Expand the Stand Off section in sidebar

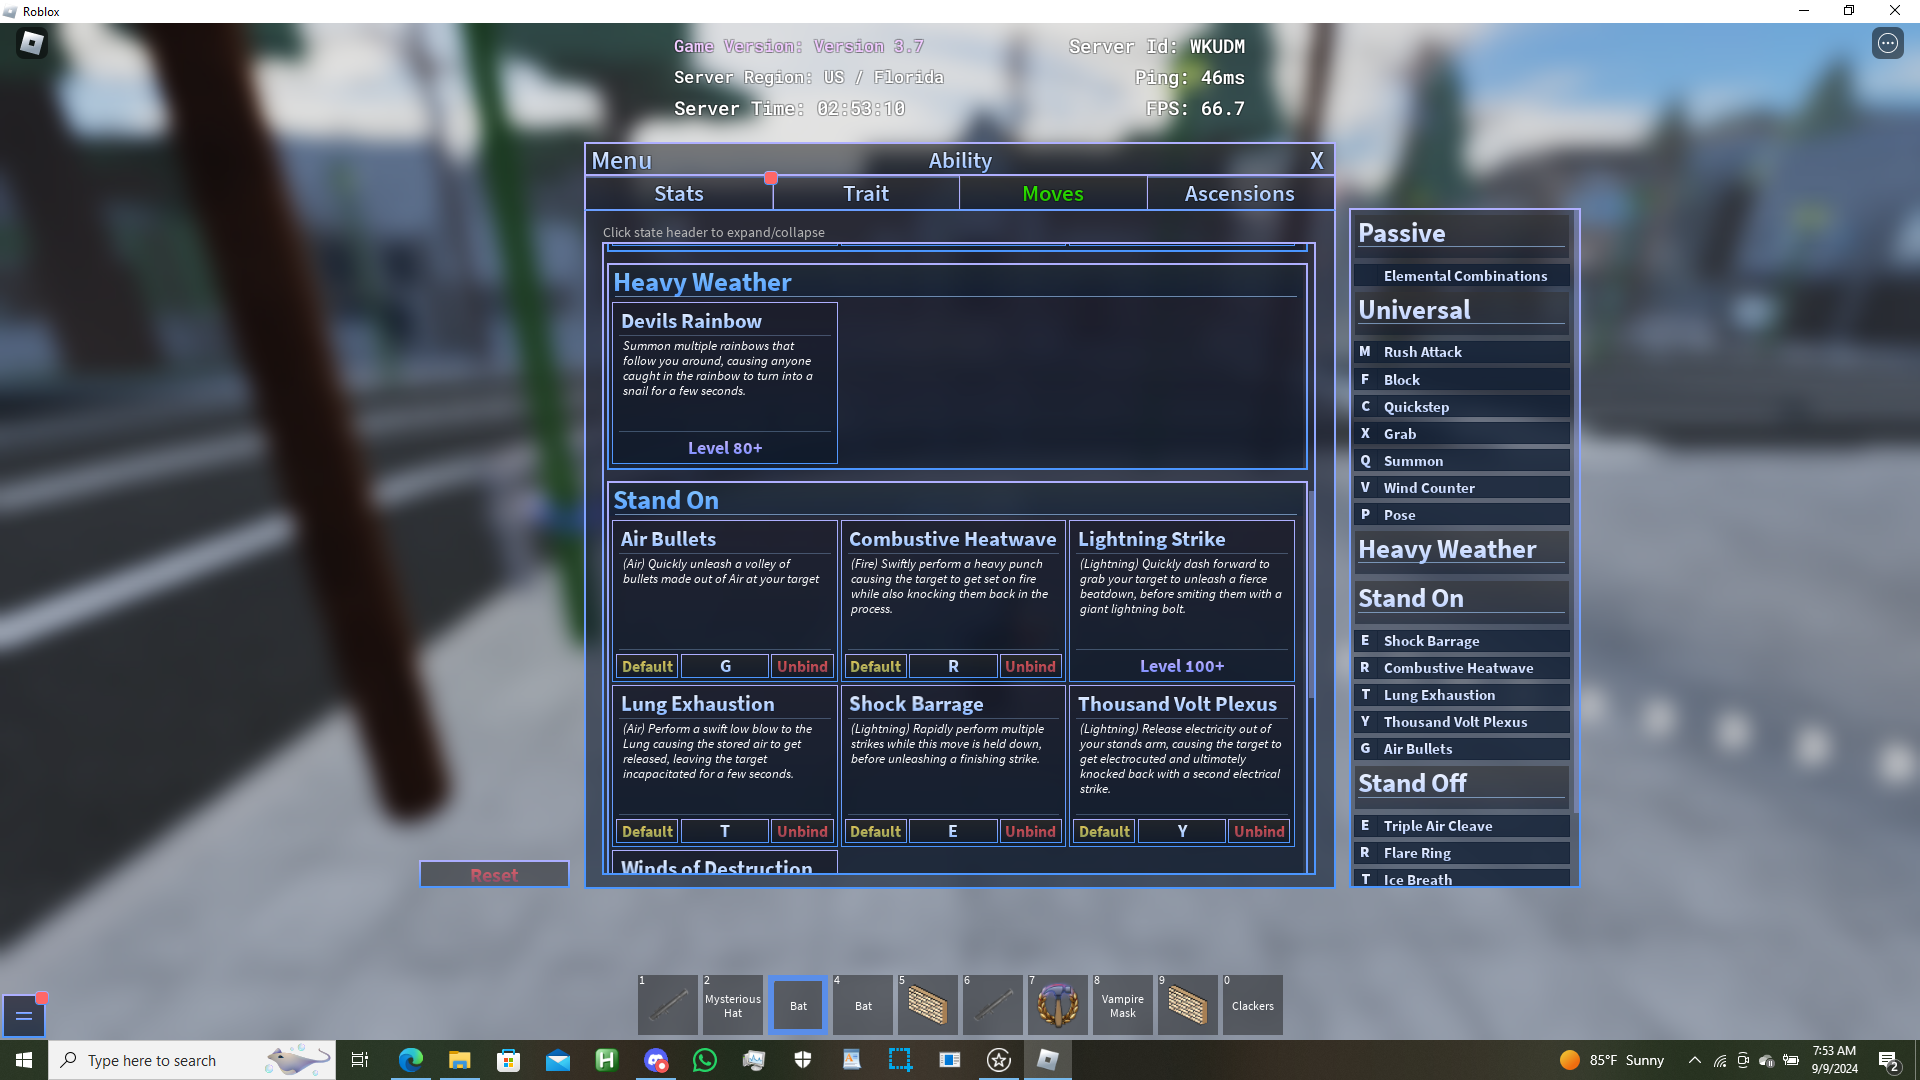[x=1412, y=783]
